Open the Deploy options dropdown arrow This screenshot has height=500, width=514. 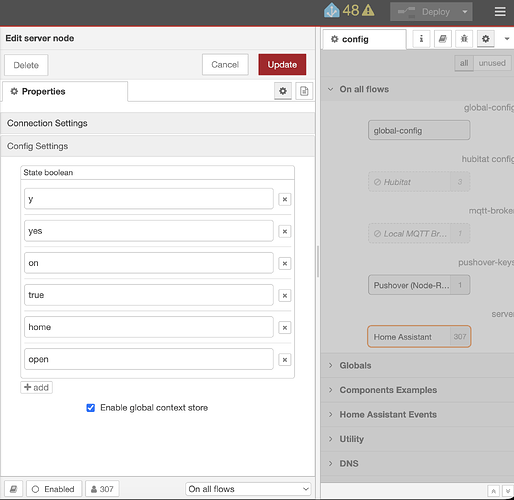click(x=465, y=12)
